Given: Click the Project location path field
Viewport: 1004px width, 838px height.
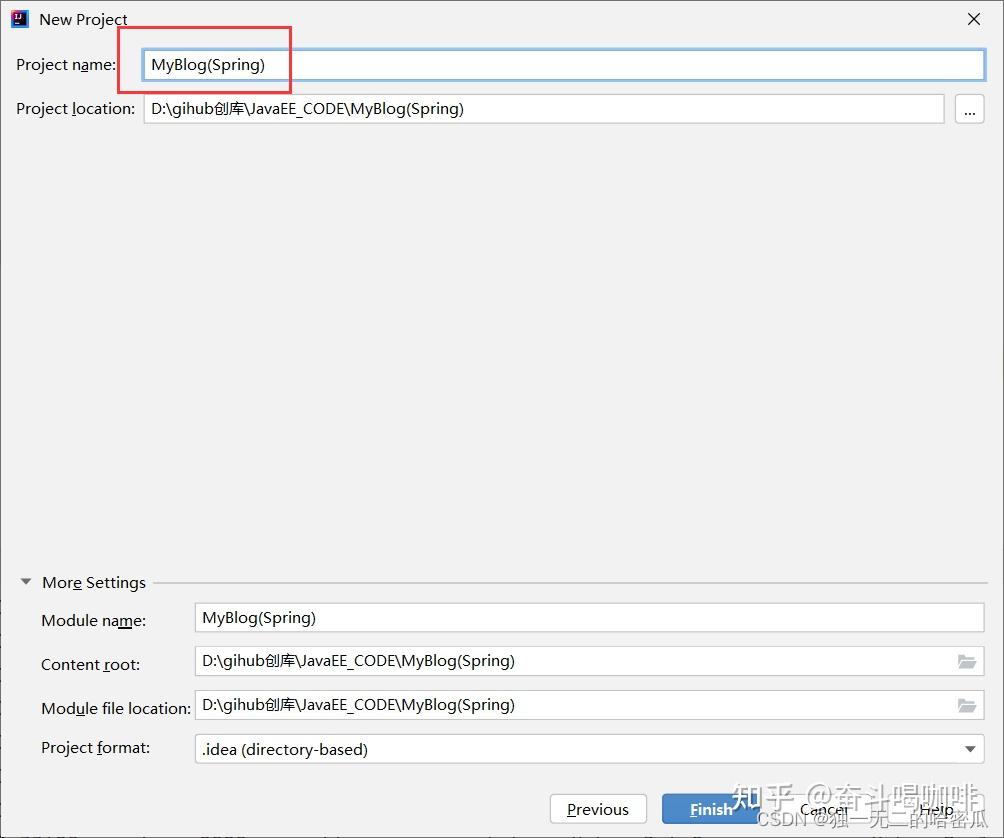Looking at the screenshot, I should [x=544, y=109].
